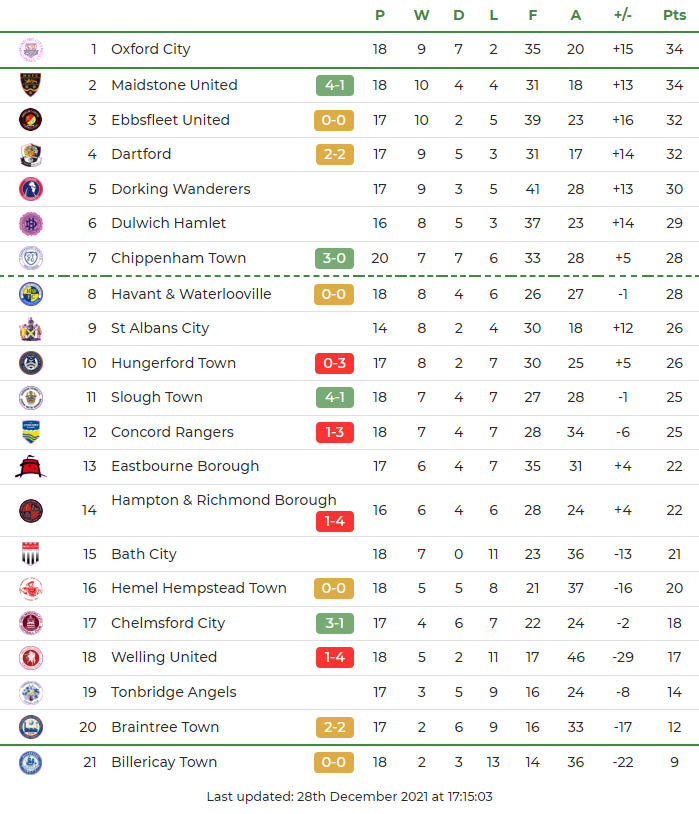Click the St Albans City crest

[31, 328]
